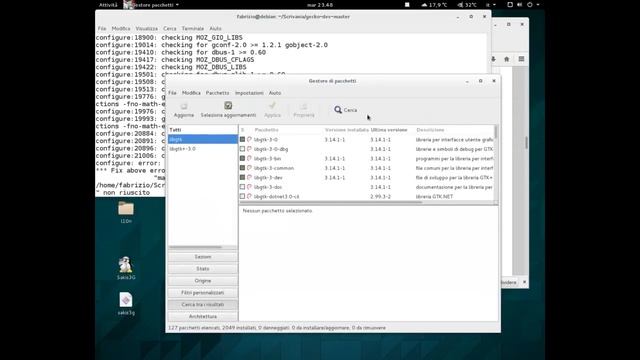This screenshot has height=360, width=640.
Task: Select libgtk+-3.0 in the filter list
Action: (203, 149)
